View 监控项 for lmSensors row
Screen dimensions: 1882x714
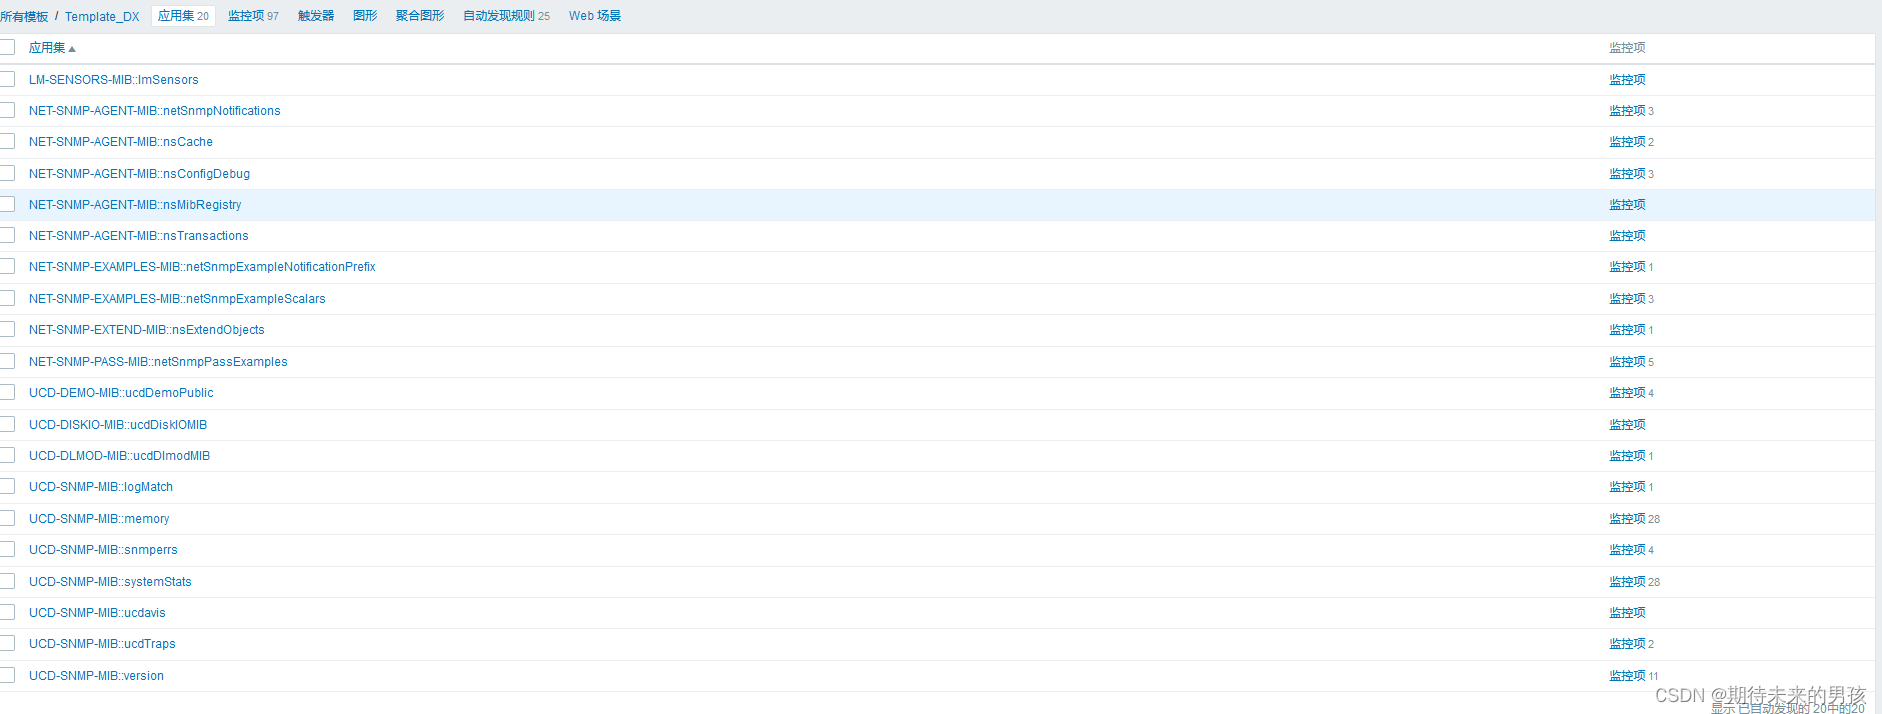(x=1627, y=80)
